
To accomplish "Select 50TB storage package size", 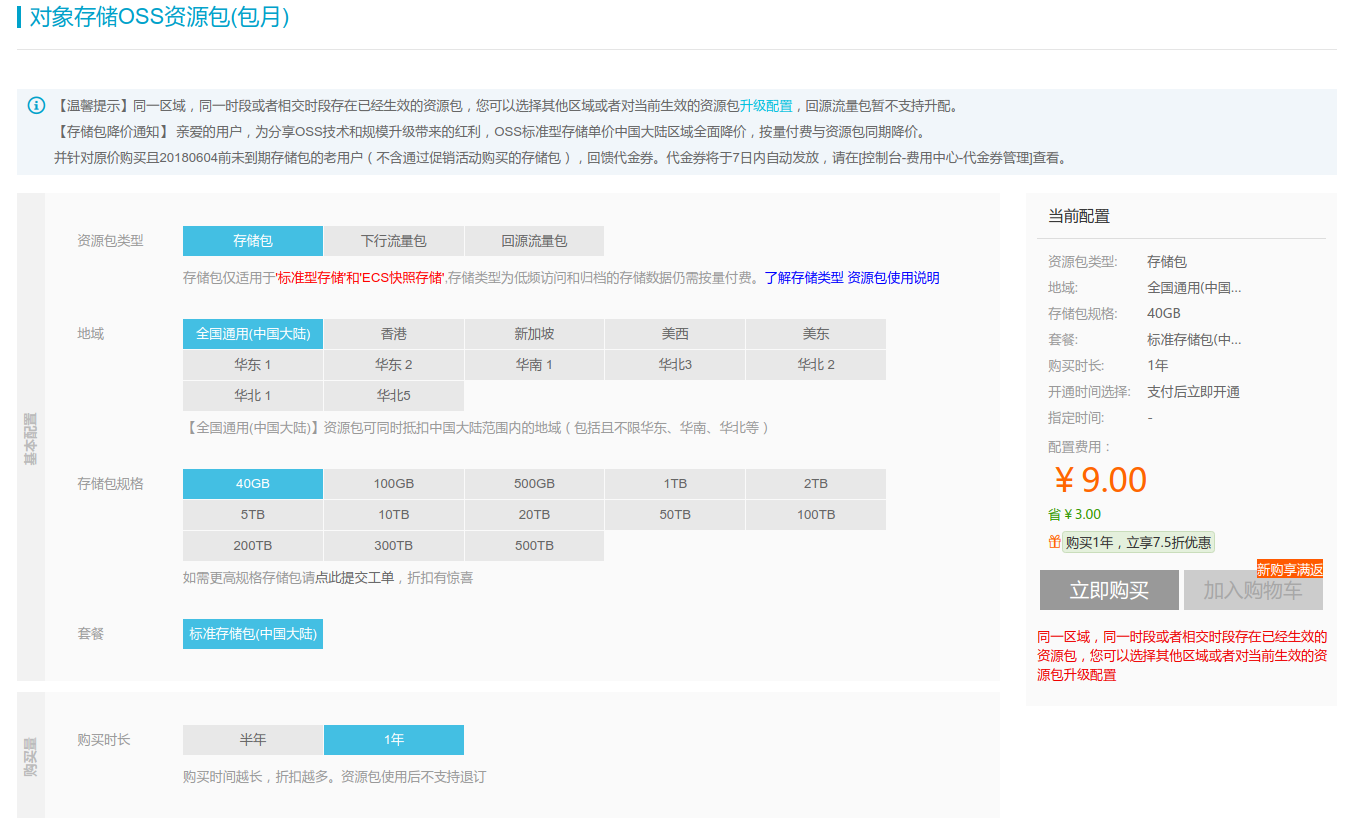I will point(675,515).
